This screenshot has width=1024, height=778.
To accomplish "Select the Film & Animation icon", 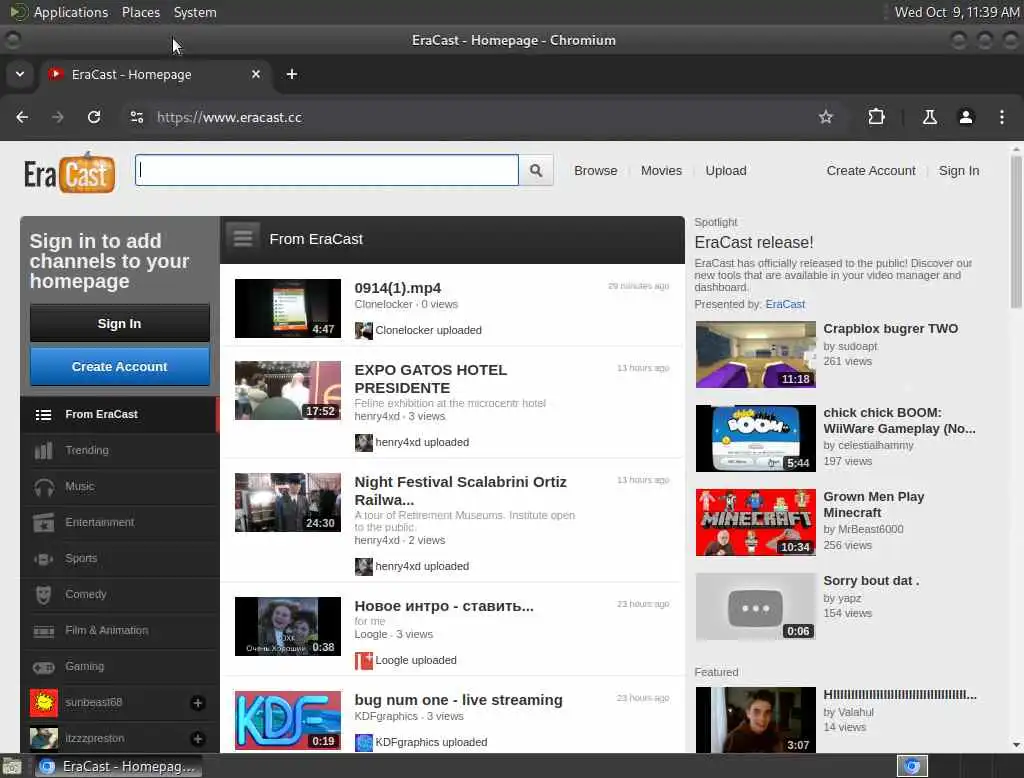I will (44, 631).
